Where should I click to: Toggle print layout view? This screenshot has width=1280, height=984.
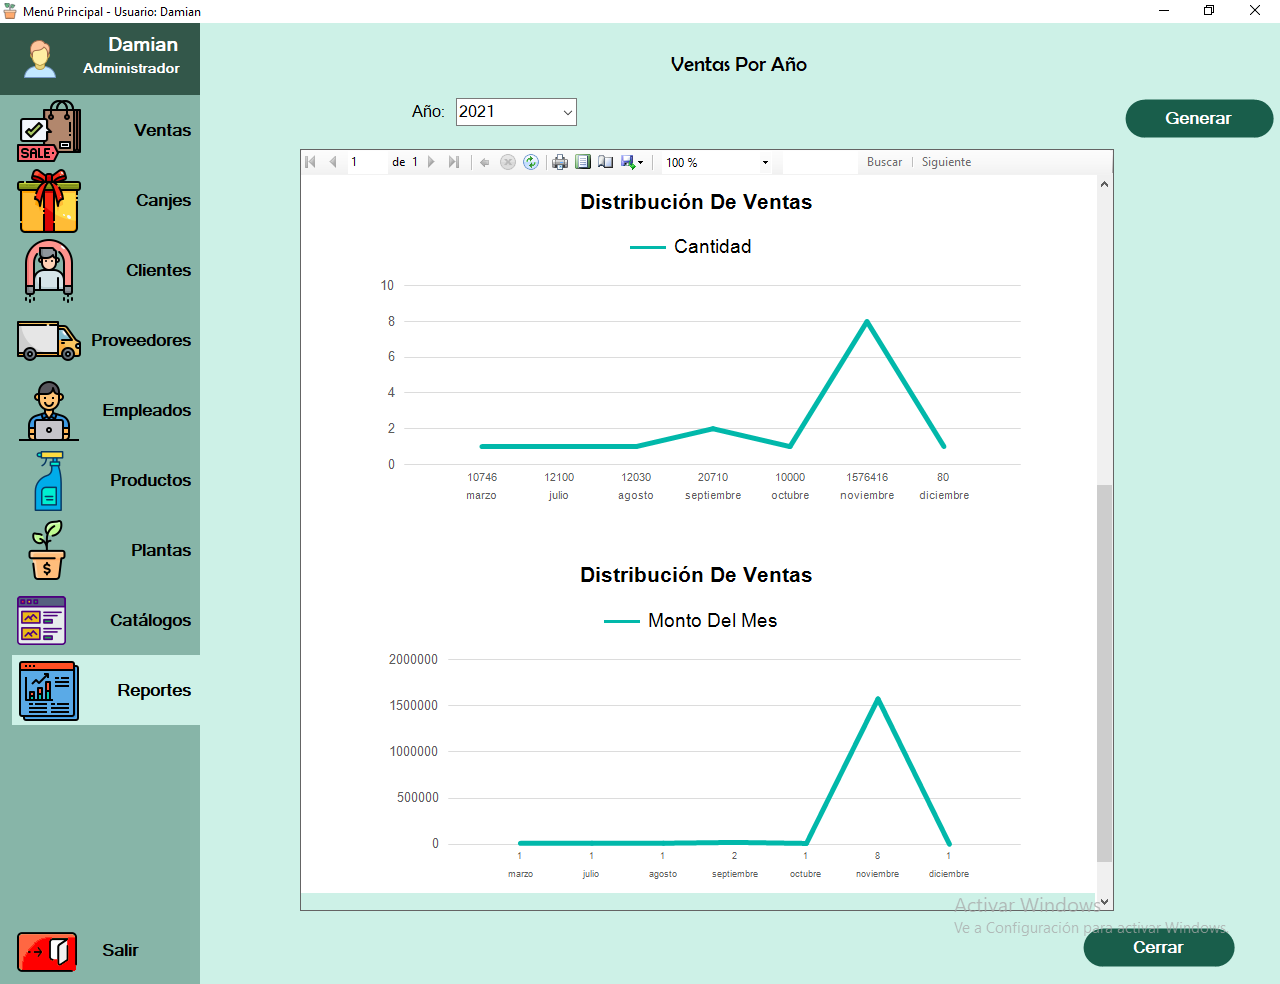[583, 162]
